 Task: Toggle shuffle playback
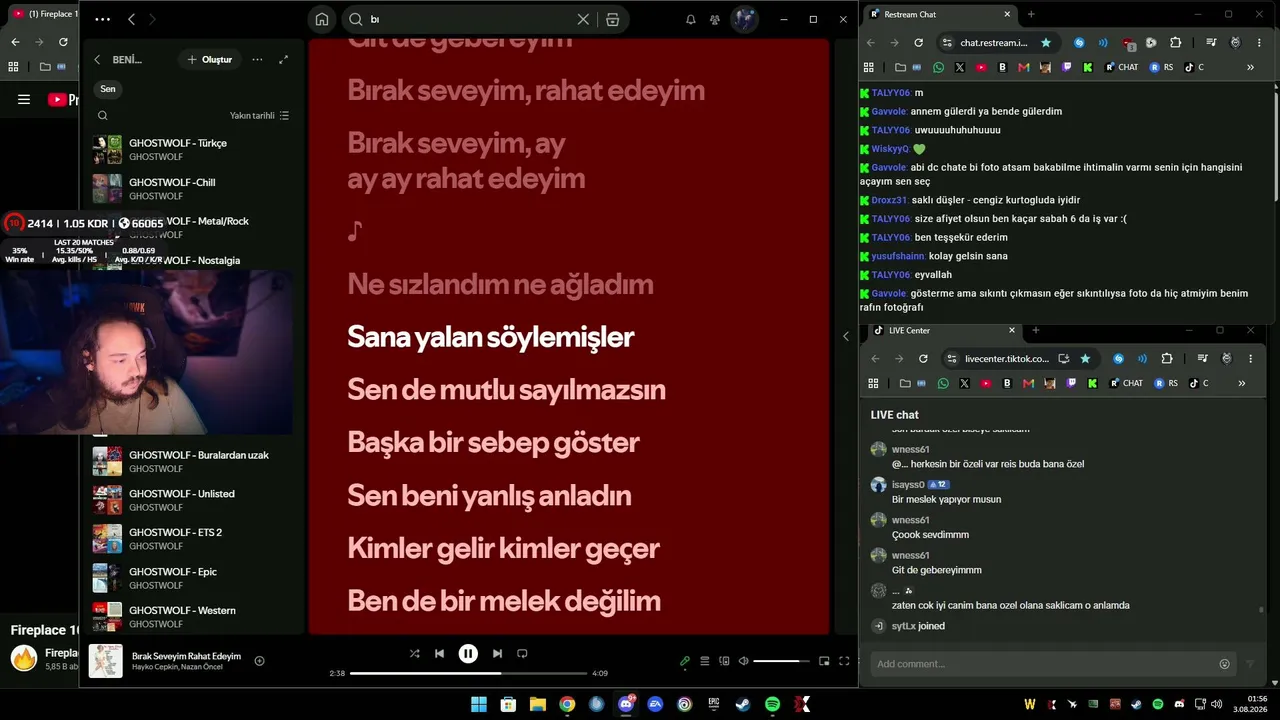pos(415,654)
